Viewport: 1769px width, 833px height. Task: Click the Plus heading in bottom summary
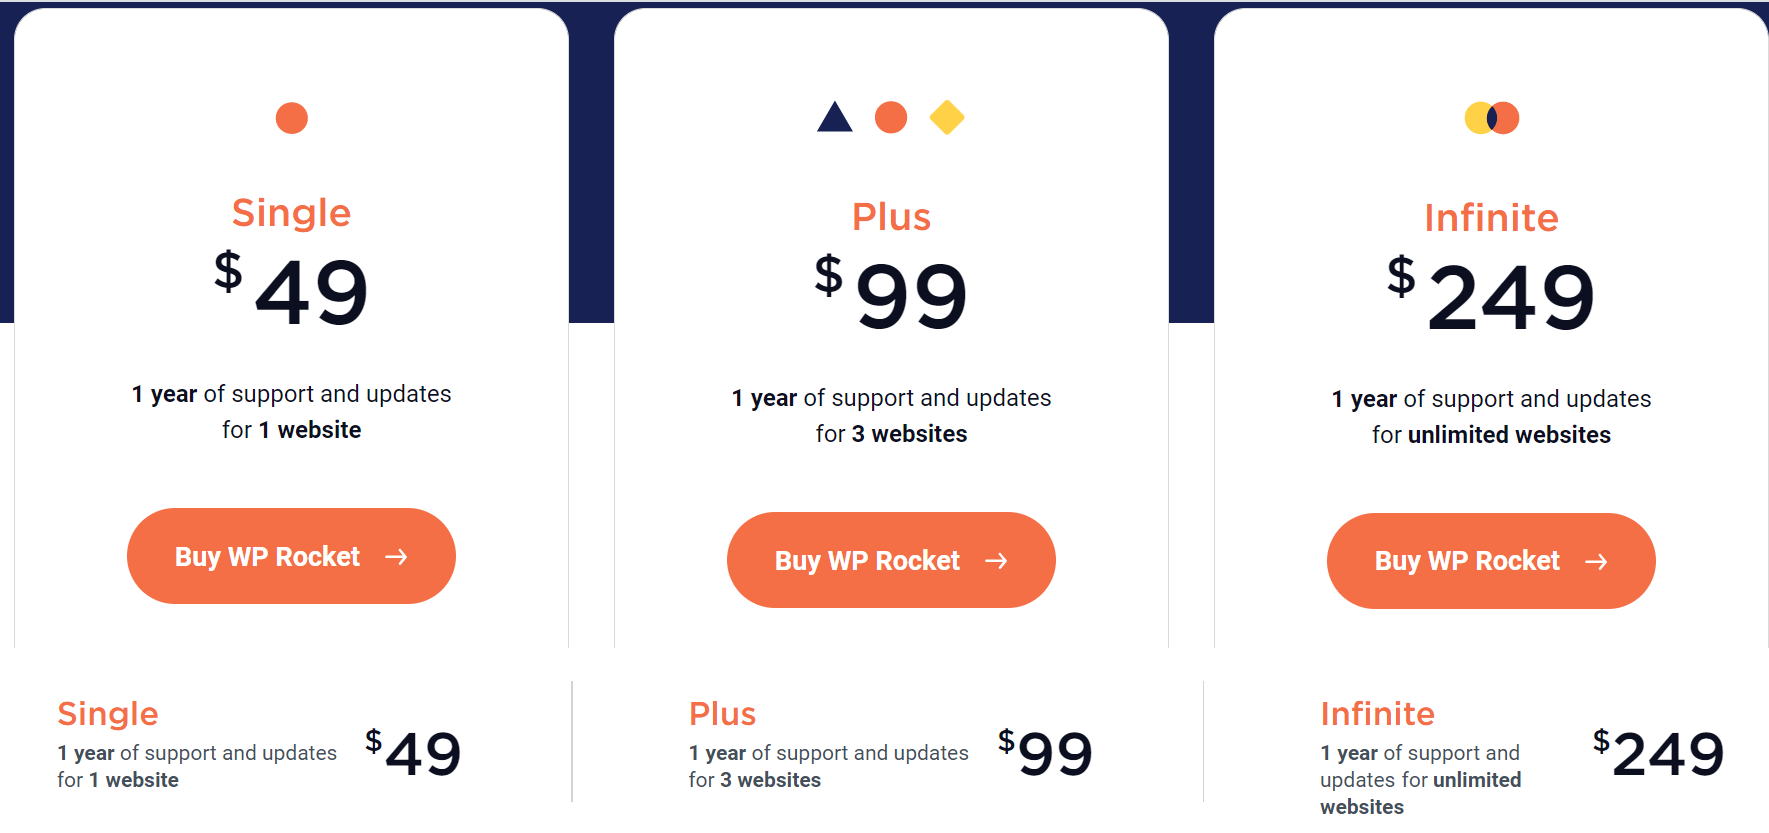pos(722,714)
